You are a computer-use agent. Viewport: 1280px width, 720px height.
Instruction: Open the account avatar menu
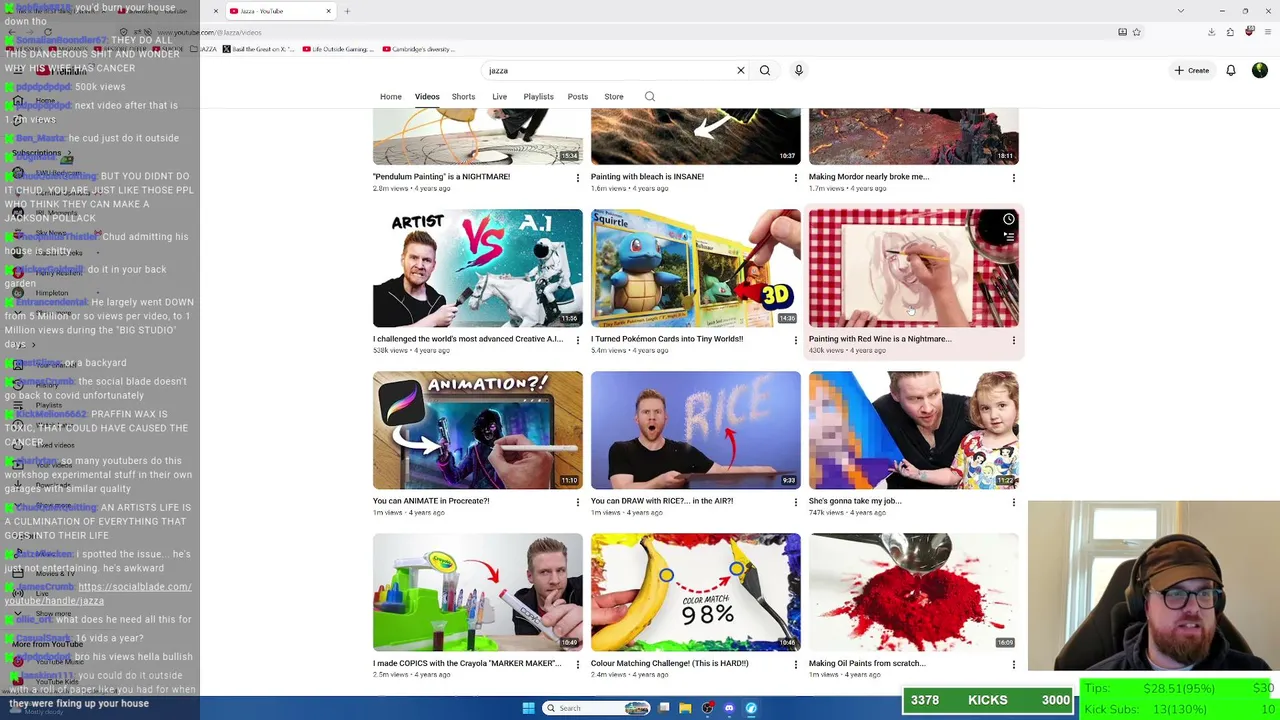pyautogui.click(x=1260, y=70)
